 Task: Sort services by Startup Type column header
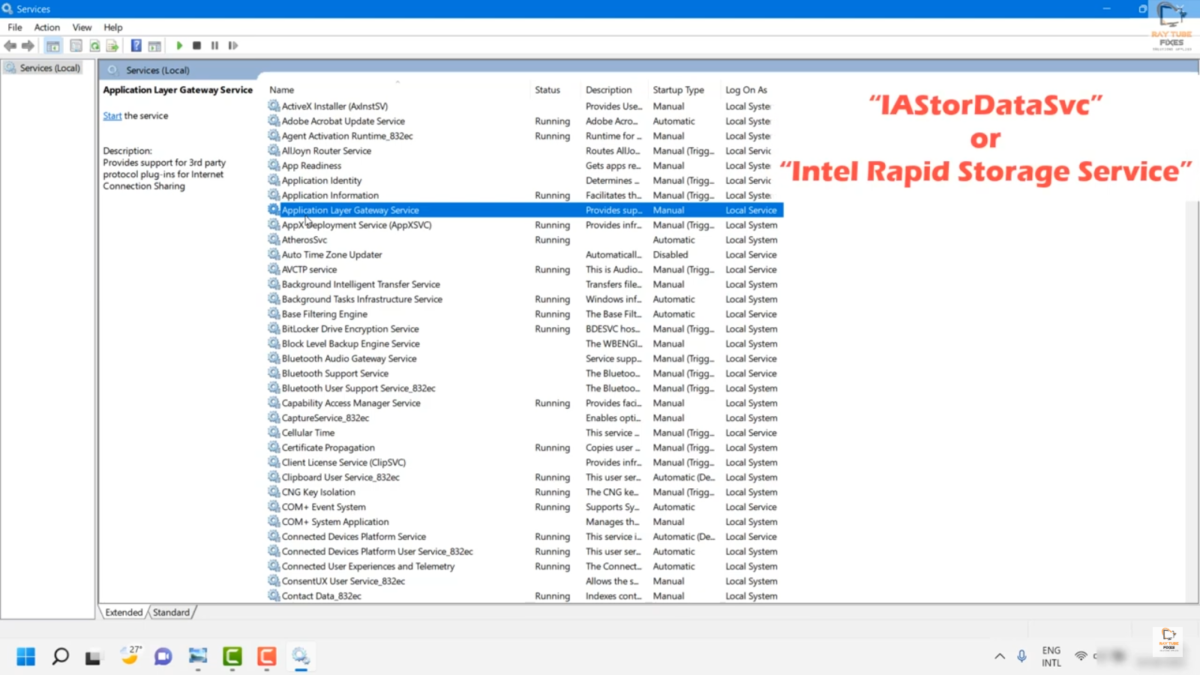[678, 90]
